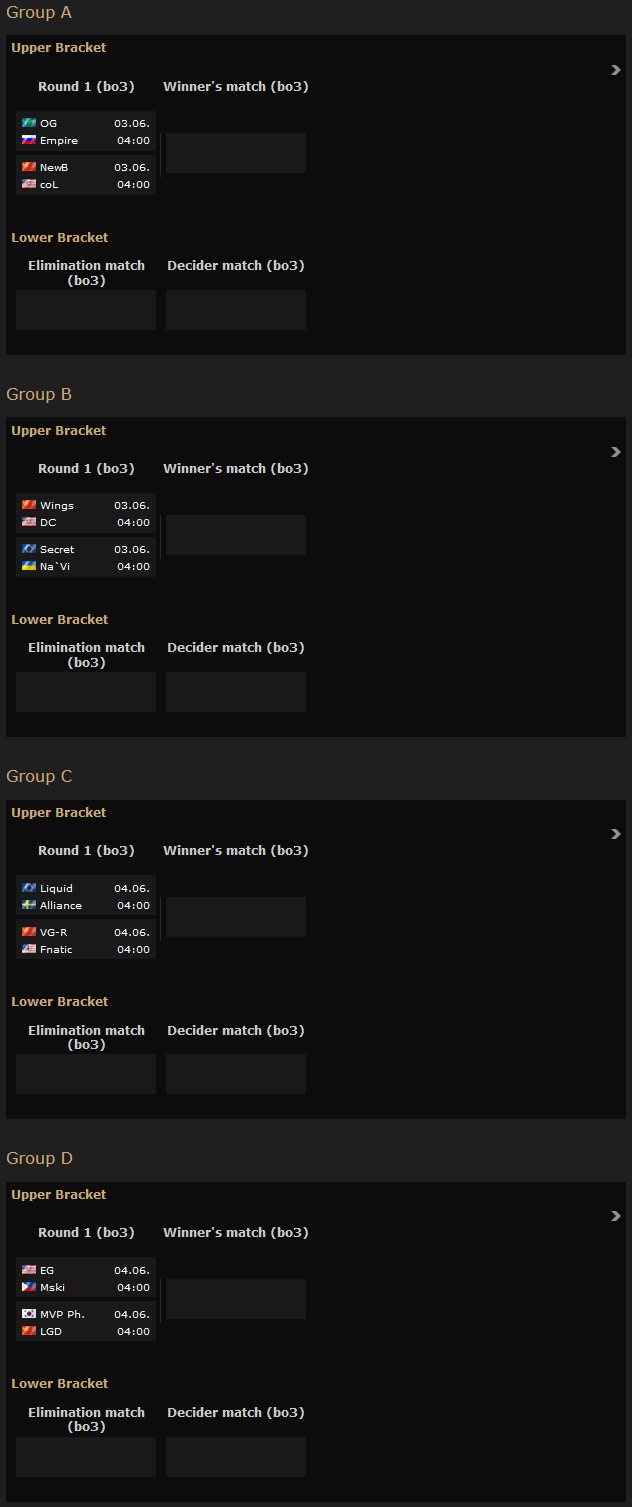Open the EG team link
632x1507 pixels.
click(x=47, y=1270)
